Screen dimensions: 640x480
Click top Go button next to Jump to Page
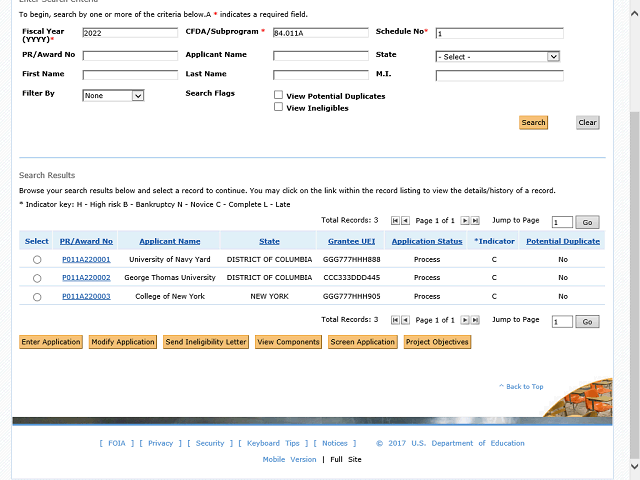click(587, 222)
